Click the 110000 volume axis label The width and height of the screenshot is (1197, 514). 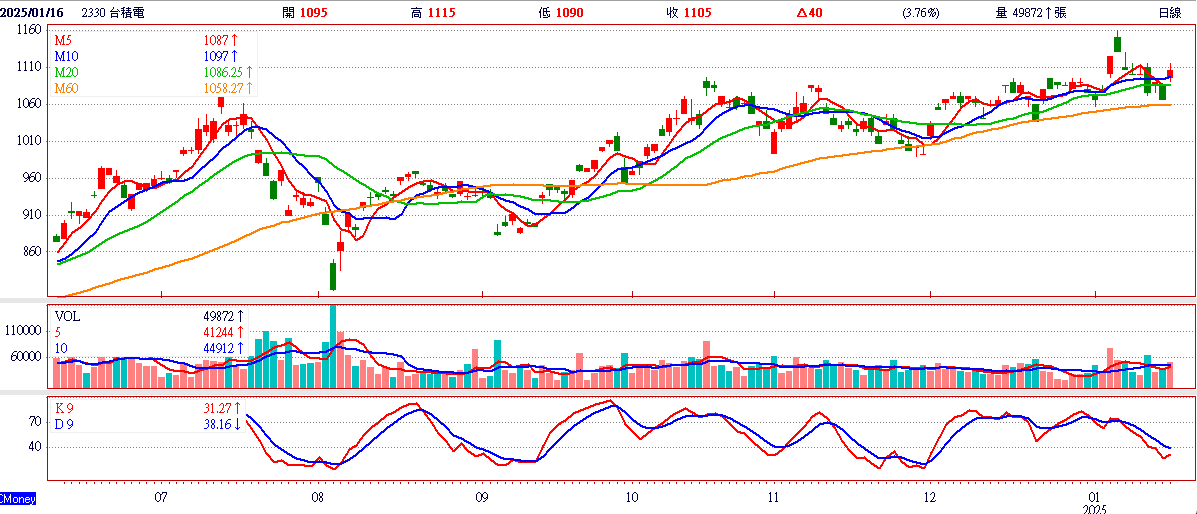click(x=23, y=331)
